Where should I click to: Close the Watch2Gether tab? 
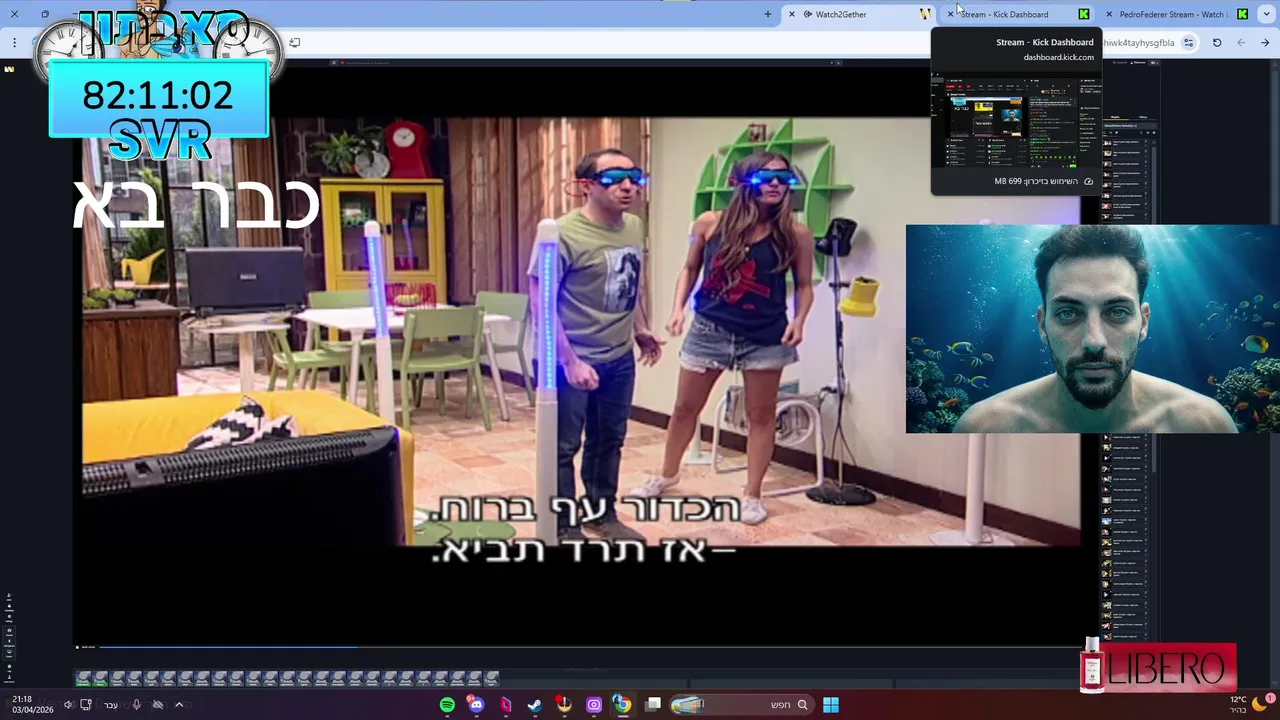click(792, 14)
